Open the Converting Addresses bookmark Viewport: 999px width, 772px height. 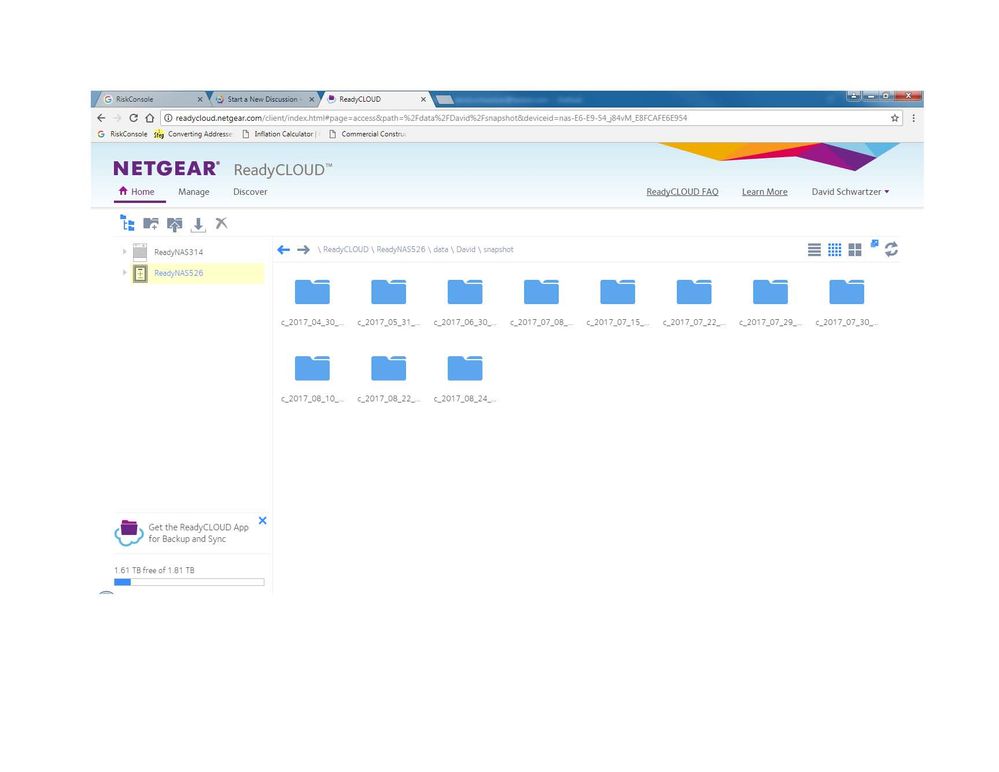point(193,134)
